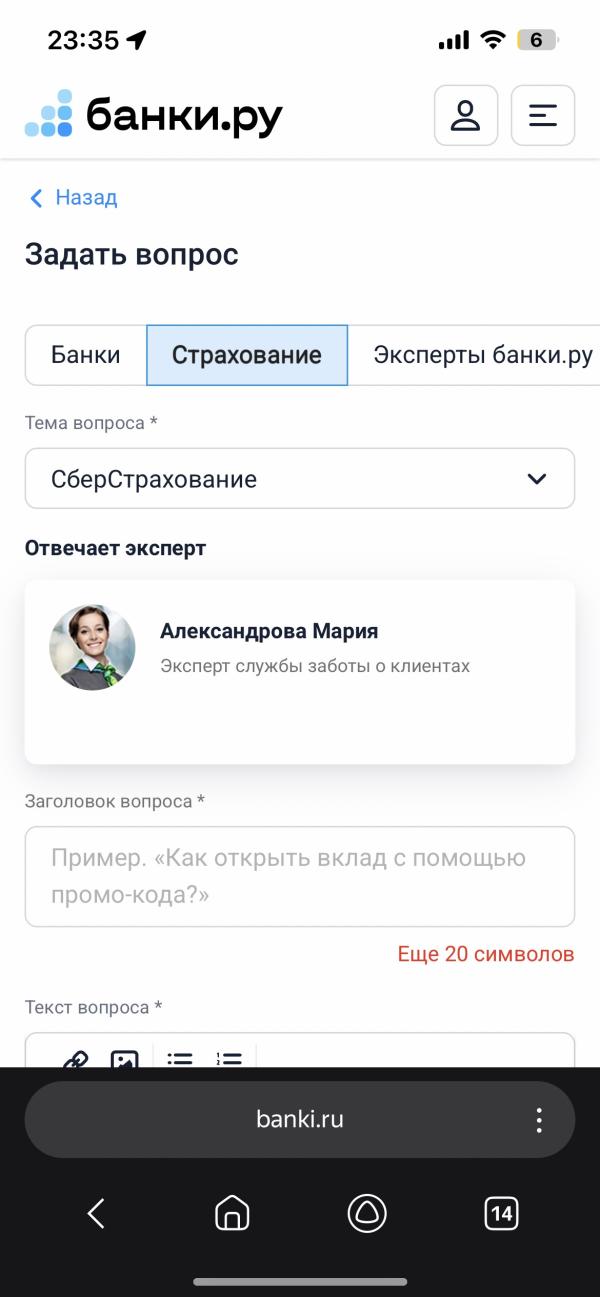Click the question title input field
Viewport: 600px width, 1297px height.
pos(300,875)
